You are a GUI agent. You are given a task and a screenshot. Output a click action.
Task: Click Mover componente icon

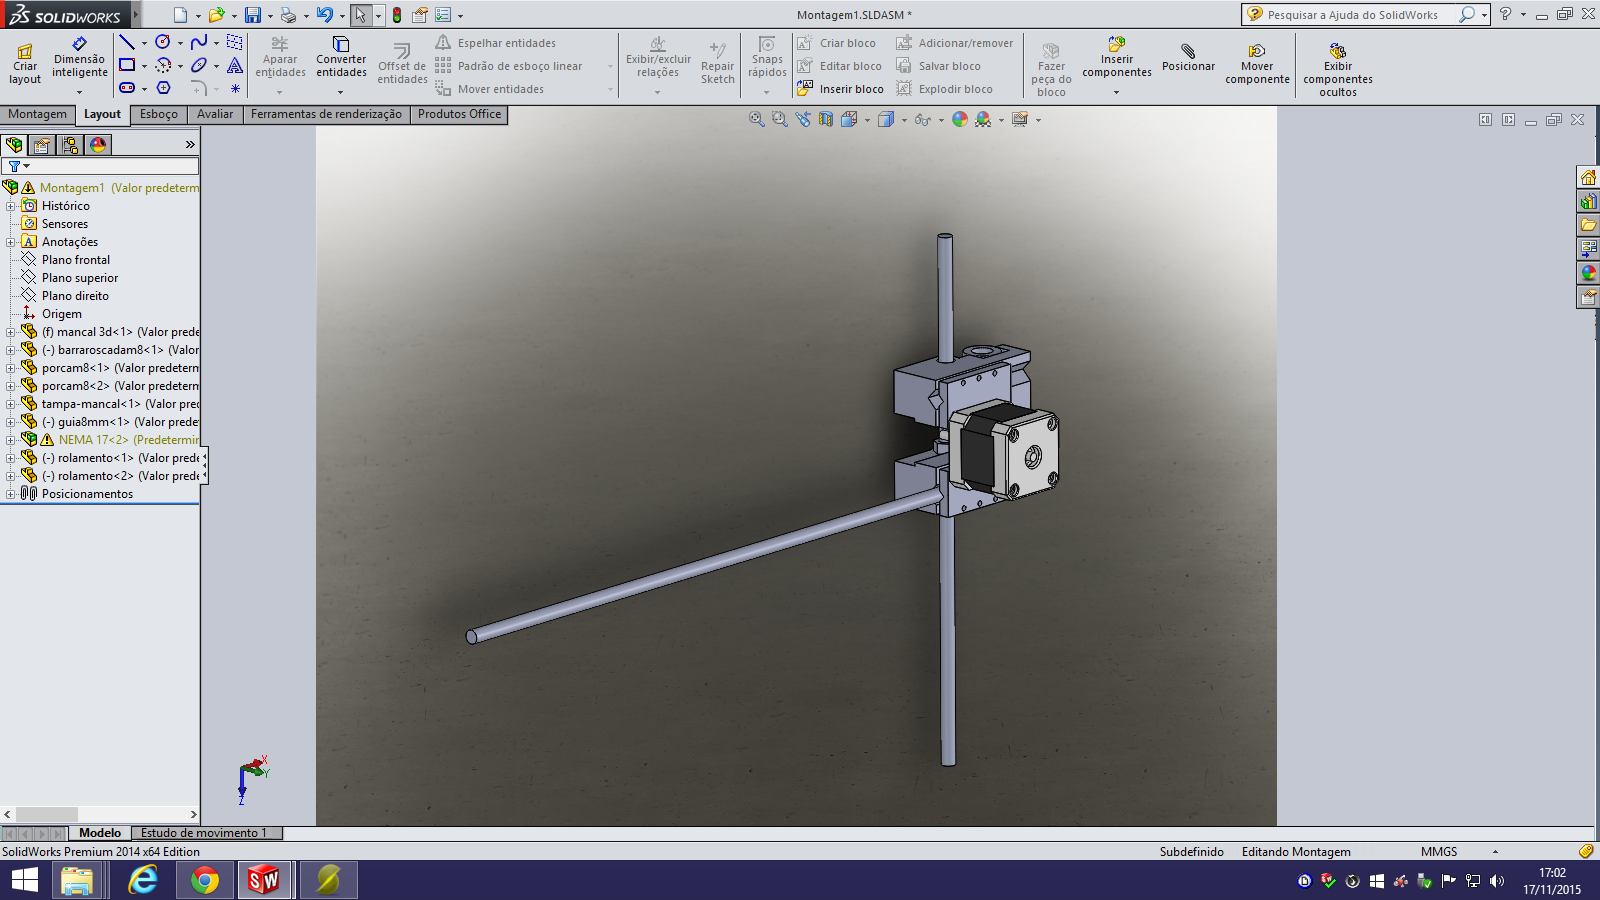point(1257,50)
